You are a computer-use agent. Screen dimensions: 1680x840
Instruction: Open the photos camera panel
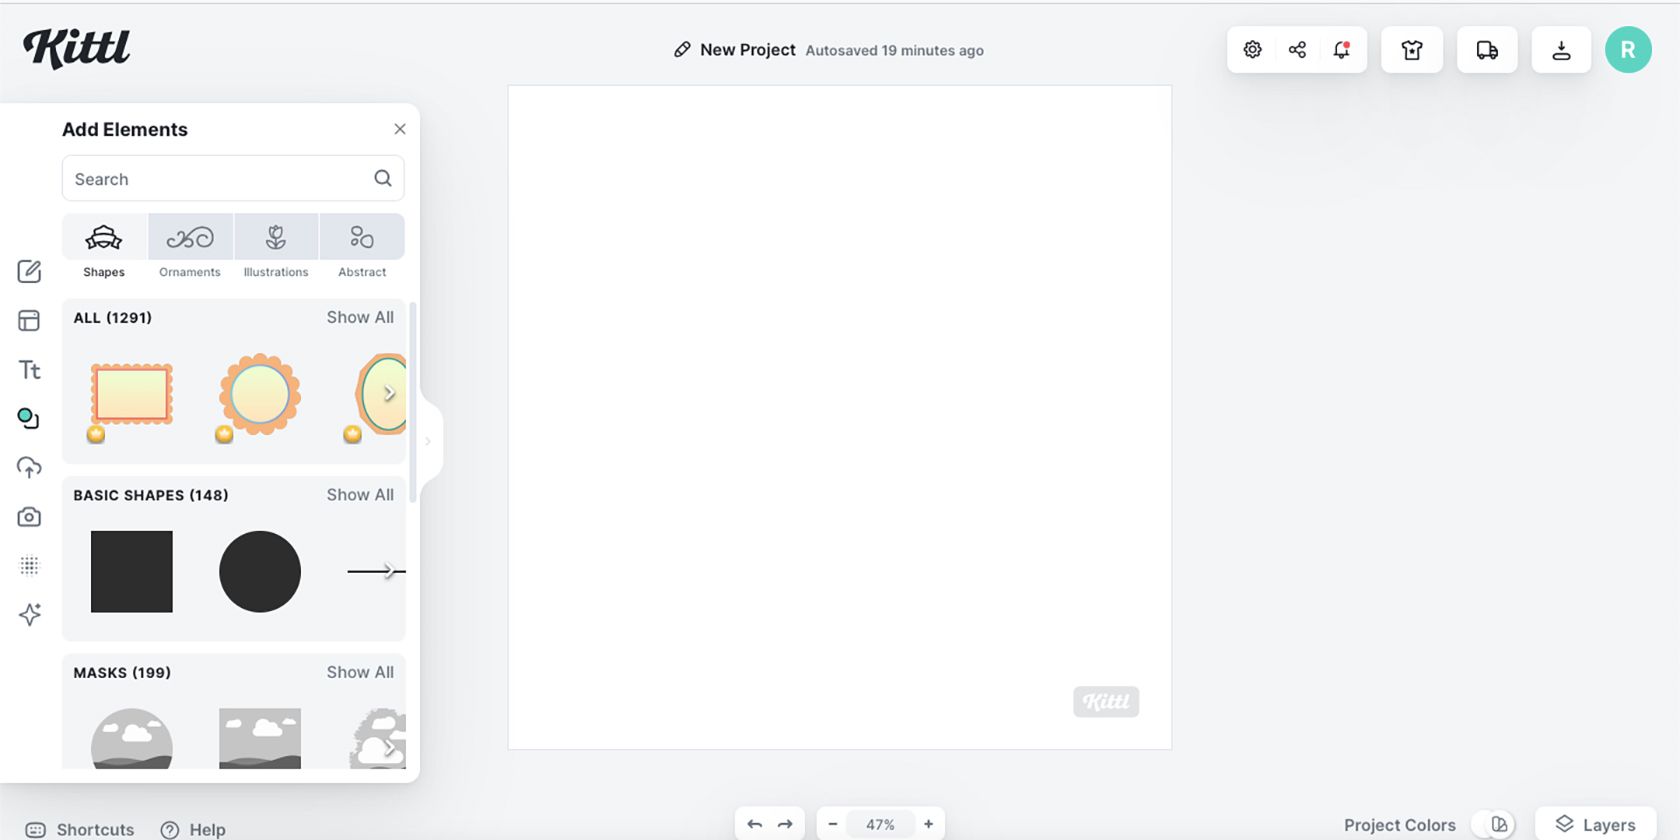29,516
